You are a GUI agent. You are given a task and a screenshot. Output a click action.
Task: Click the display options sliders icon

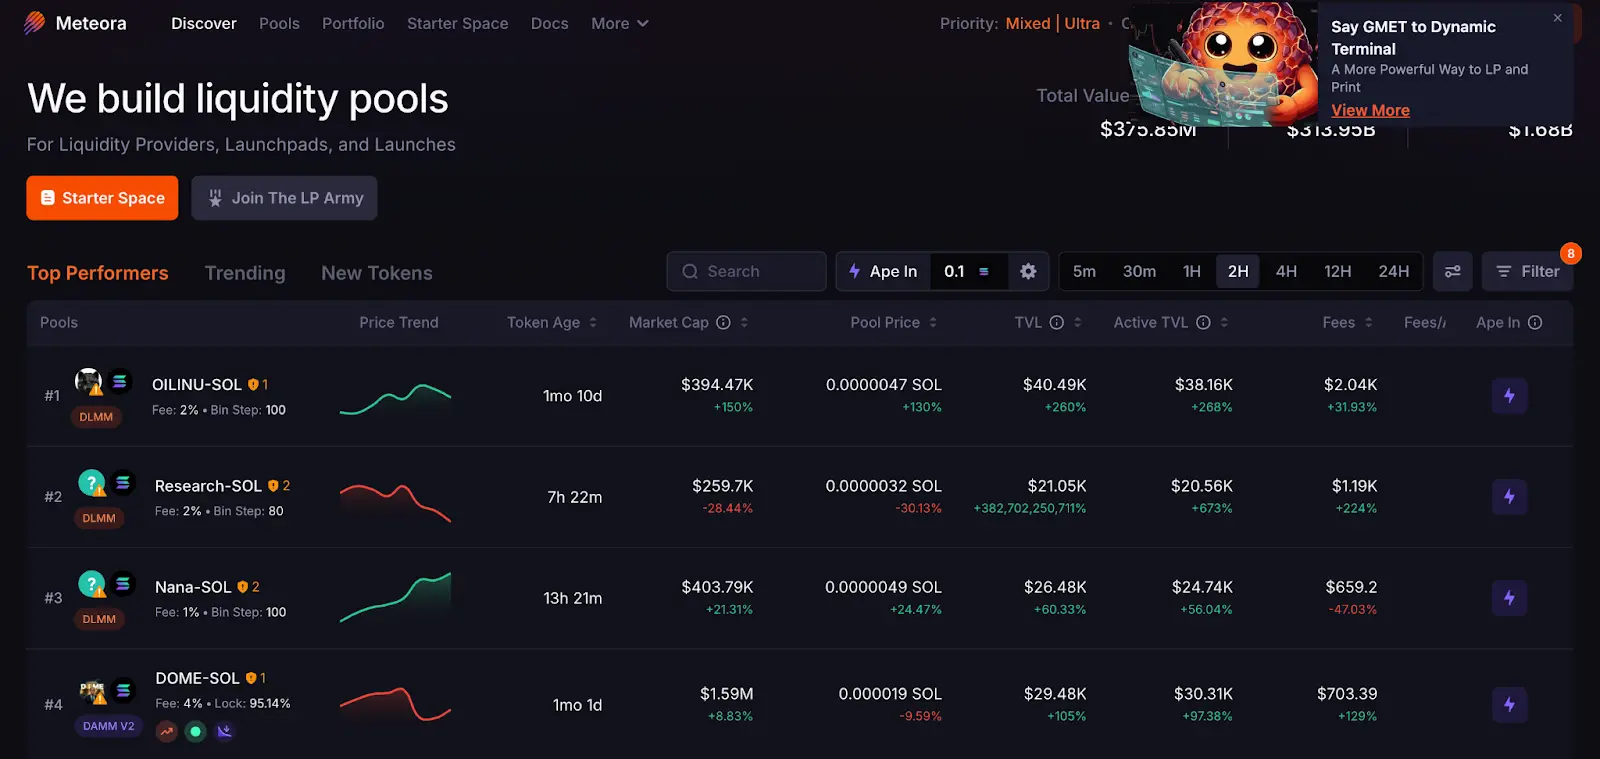(1452, 271)
